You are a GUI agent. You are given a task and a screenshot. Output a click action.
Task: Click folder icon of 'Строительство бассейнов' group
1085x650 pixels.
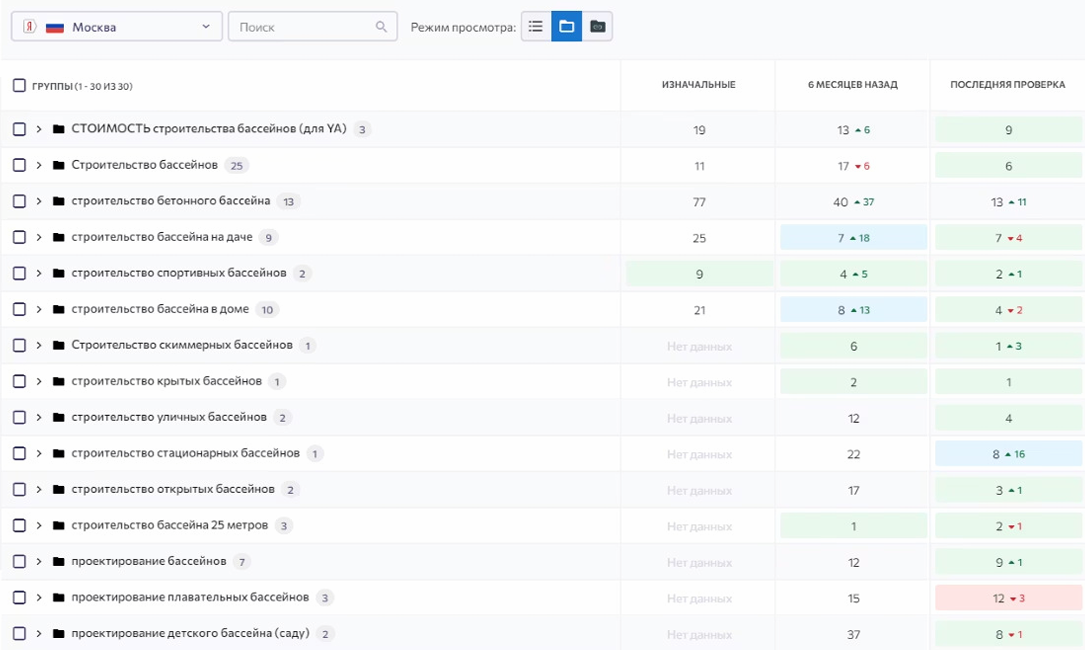[59, 165]
